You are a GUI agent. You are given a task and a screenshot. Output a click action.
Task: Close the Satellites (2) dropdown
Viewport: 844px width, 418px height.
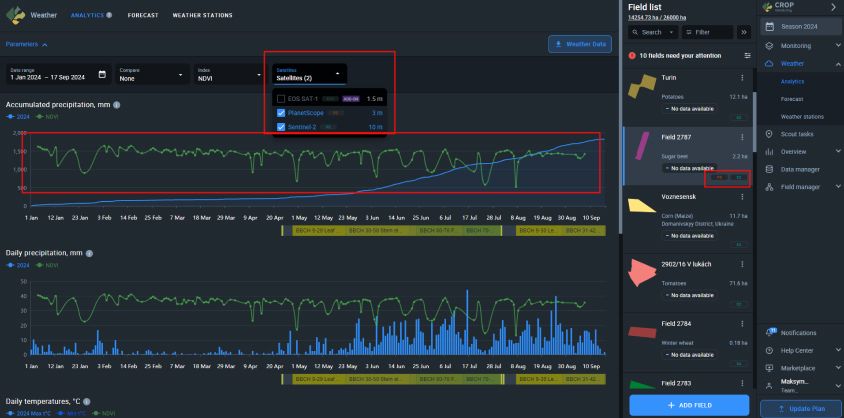click(x=309, y=74)
